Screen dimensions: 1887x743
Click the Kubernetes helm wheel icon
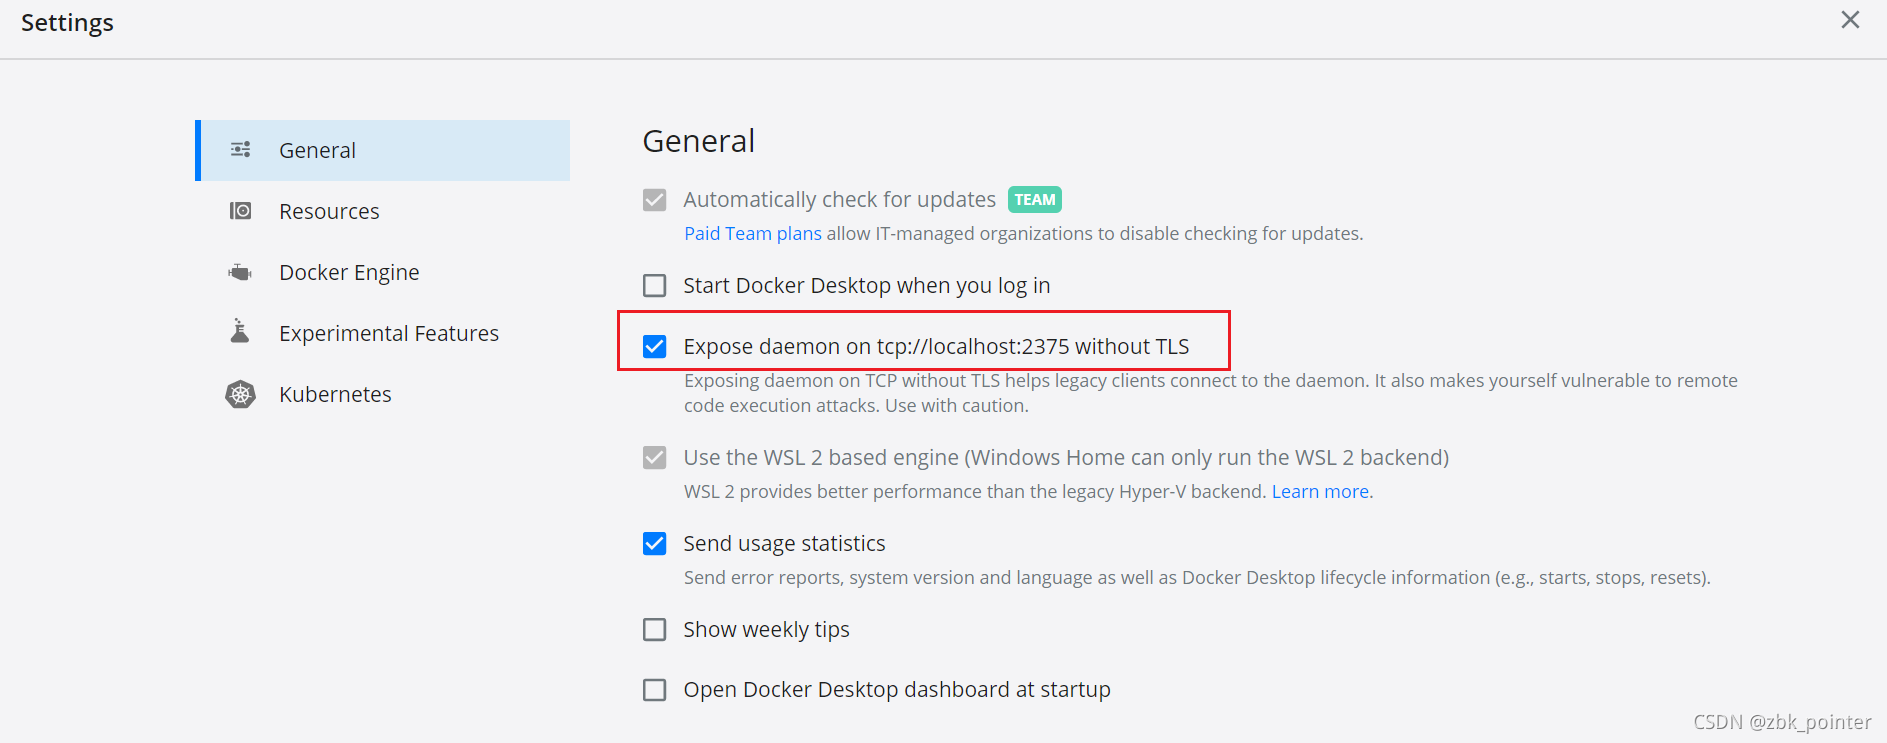pos(240,394)
